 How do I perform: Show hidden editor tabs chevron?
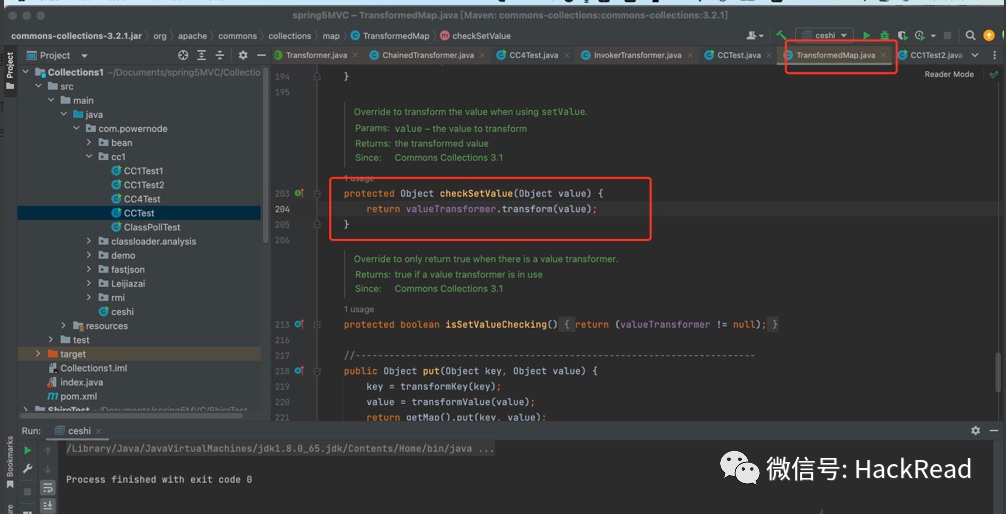[x=975, y=55]
